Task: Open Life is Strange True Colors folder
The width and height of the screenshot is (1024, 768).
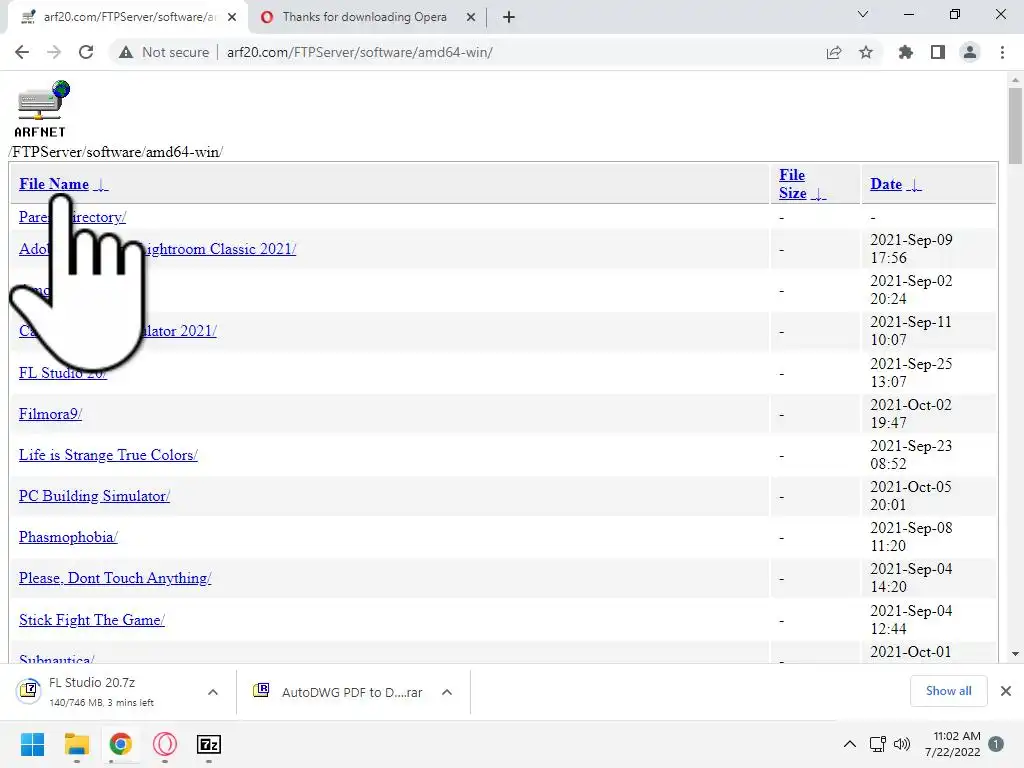Action: [108, 455]
